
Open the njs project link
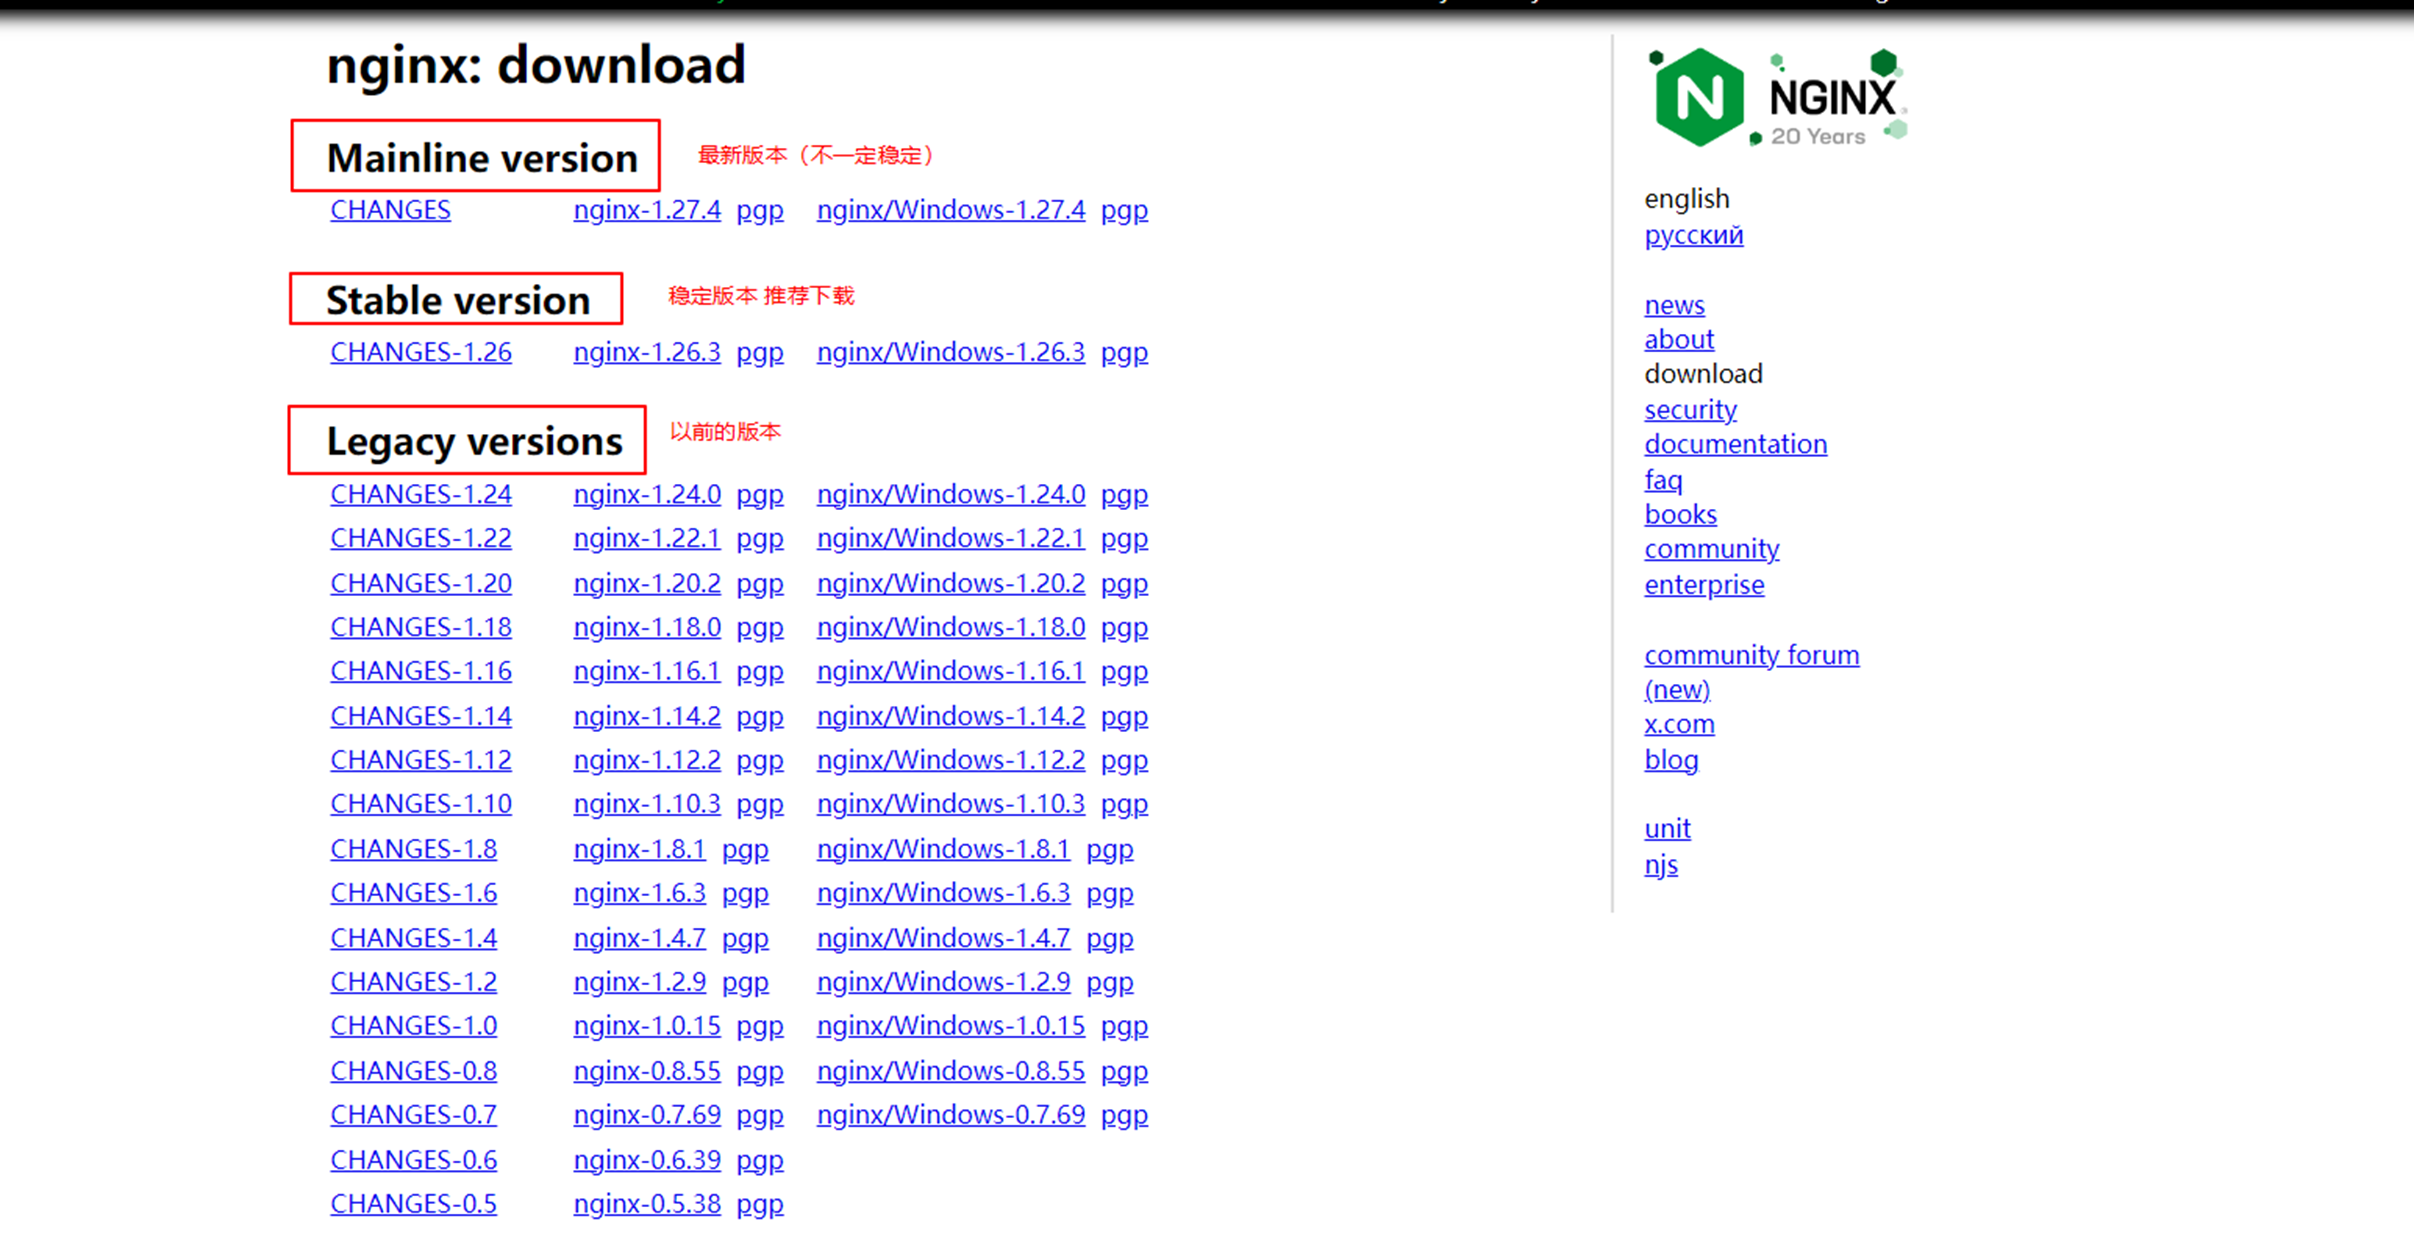pyautogui.click(x=1661, y=864)
